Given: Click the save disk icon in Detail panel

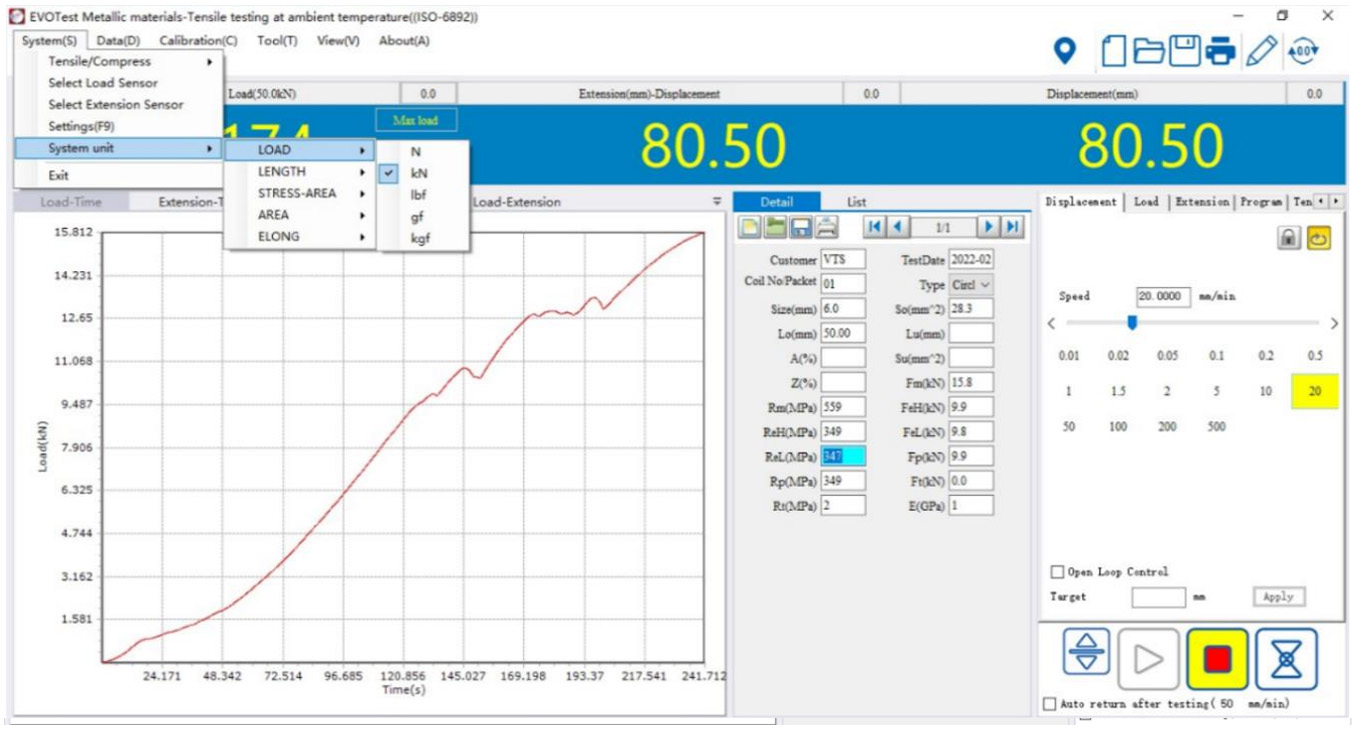Looking at the screenshot, I should (x=801, y=227).
